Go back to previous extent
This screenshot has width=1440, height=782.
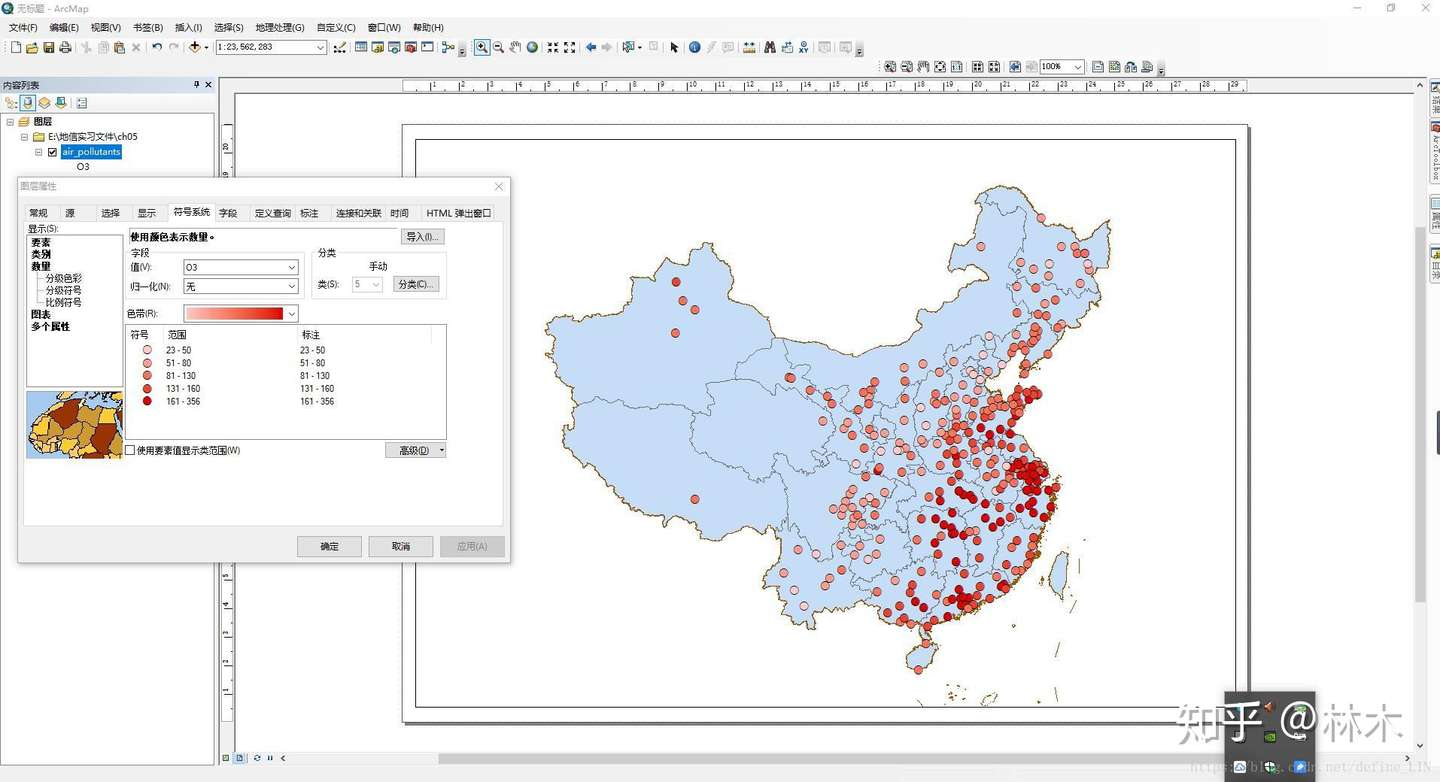coord(590,47)
